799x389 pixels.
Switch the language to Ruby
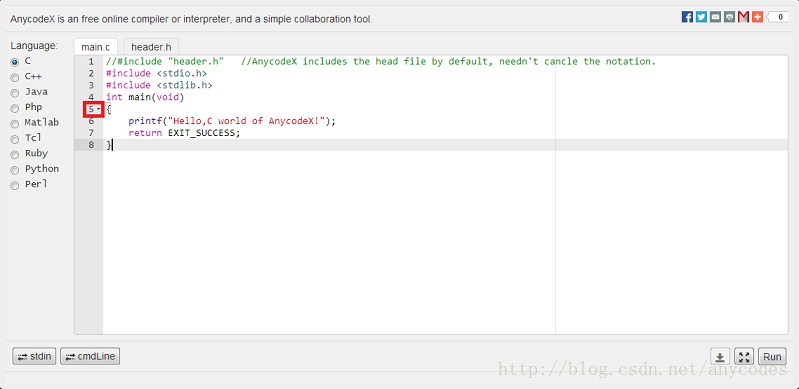(x=15, y=154)
